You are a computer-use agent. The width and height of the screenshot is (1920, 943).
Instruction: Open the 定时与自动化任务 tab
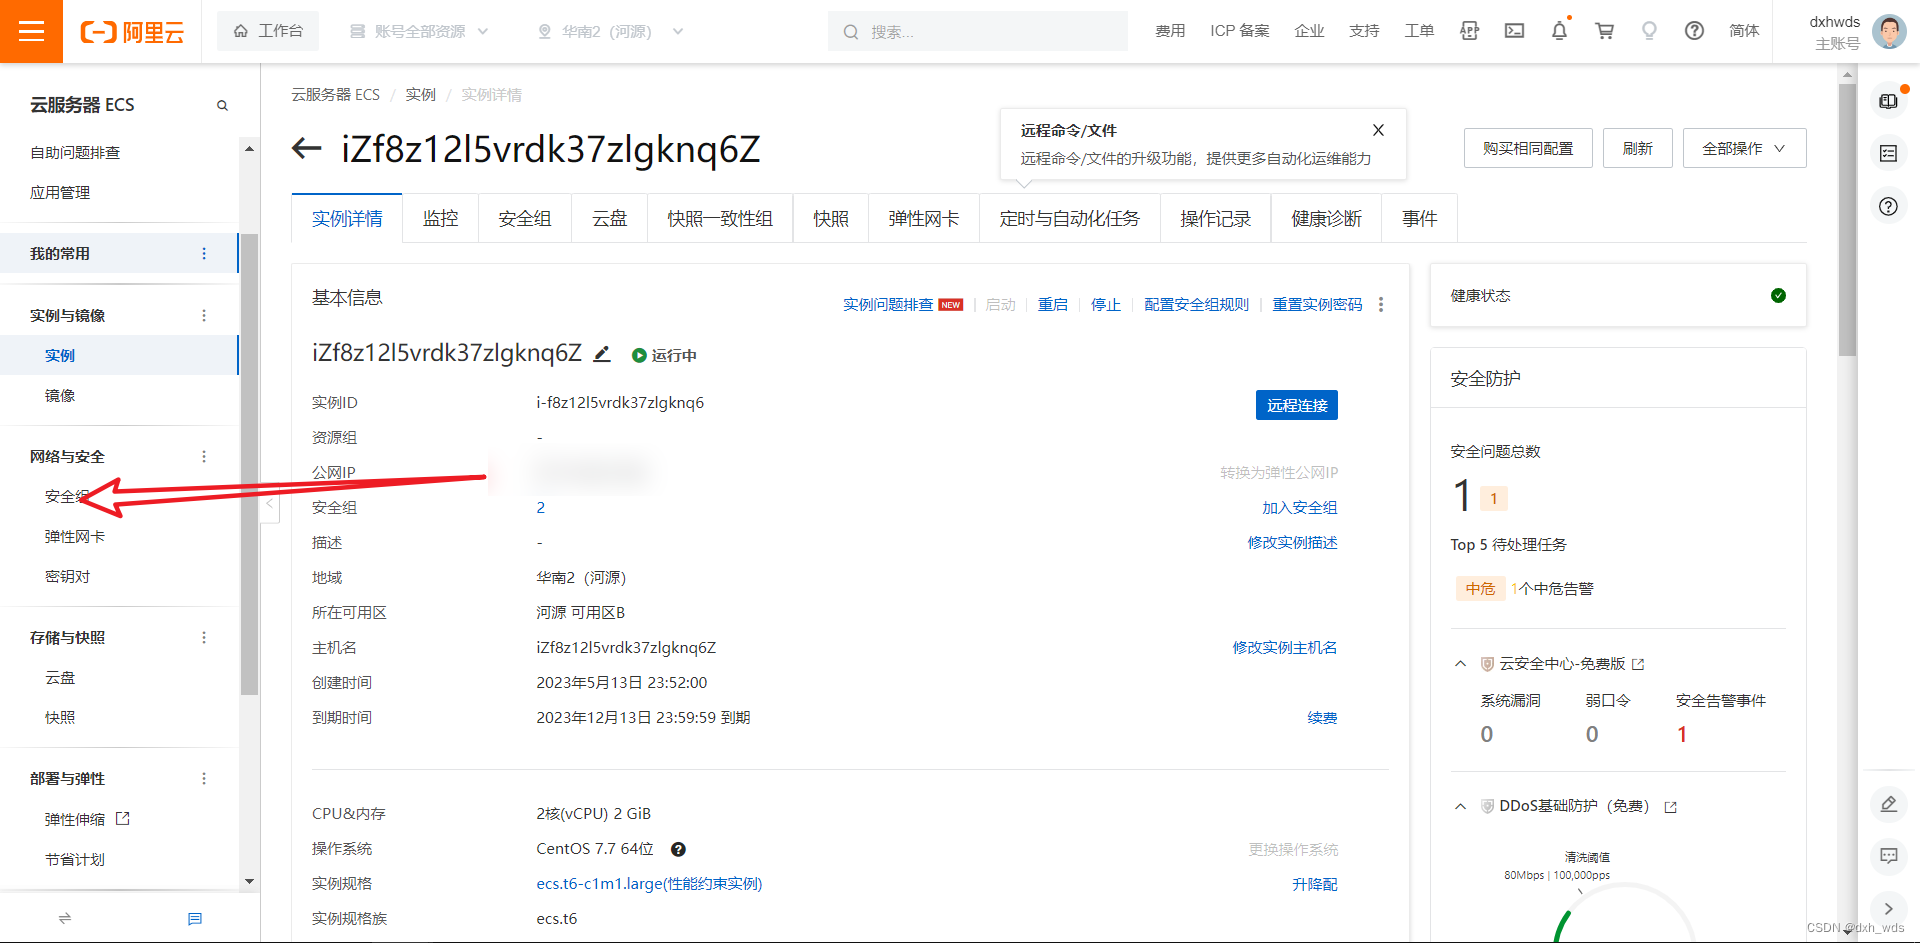pos(1069,218)
